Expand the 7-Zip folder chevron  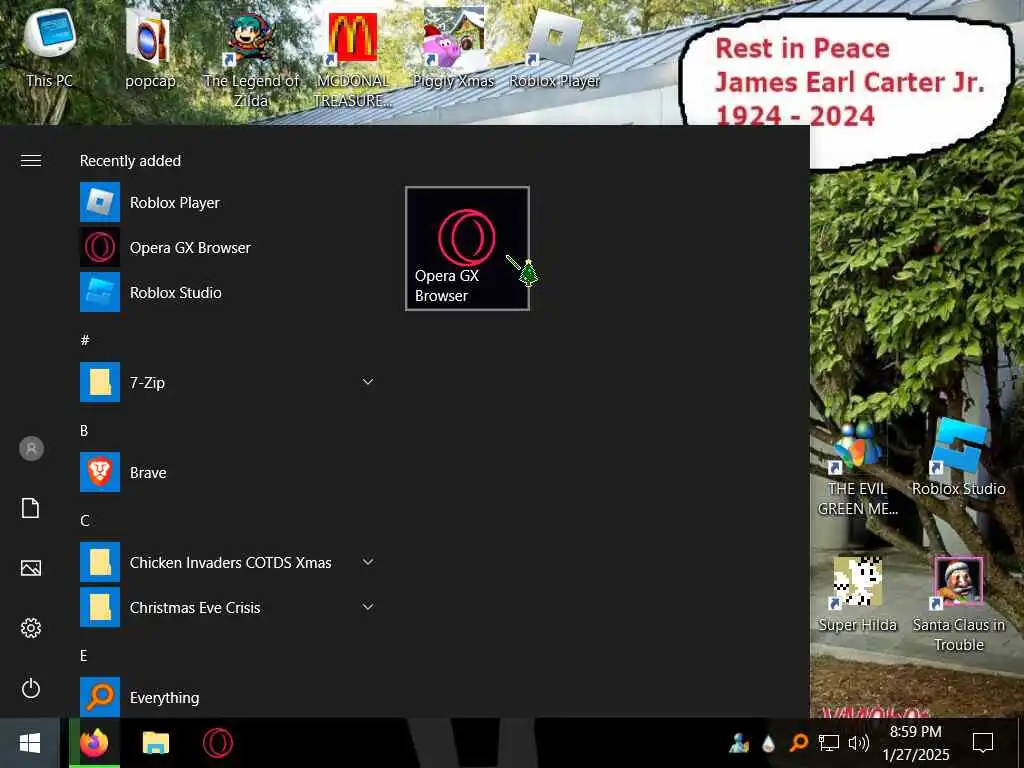point(368,382)
